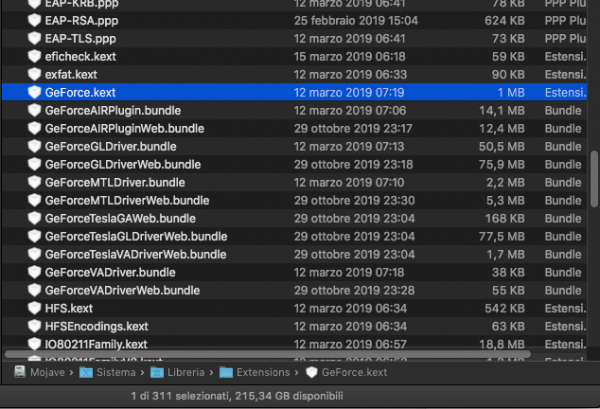
Task: Select the GeForceTeslaVADriverWeb.bundle file name
Action: click(135, 254)
